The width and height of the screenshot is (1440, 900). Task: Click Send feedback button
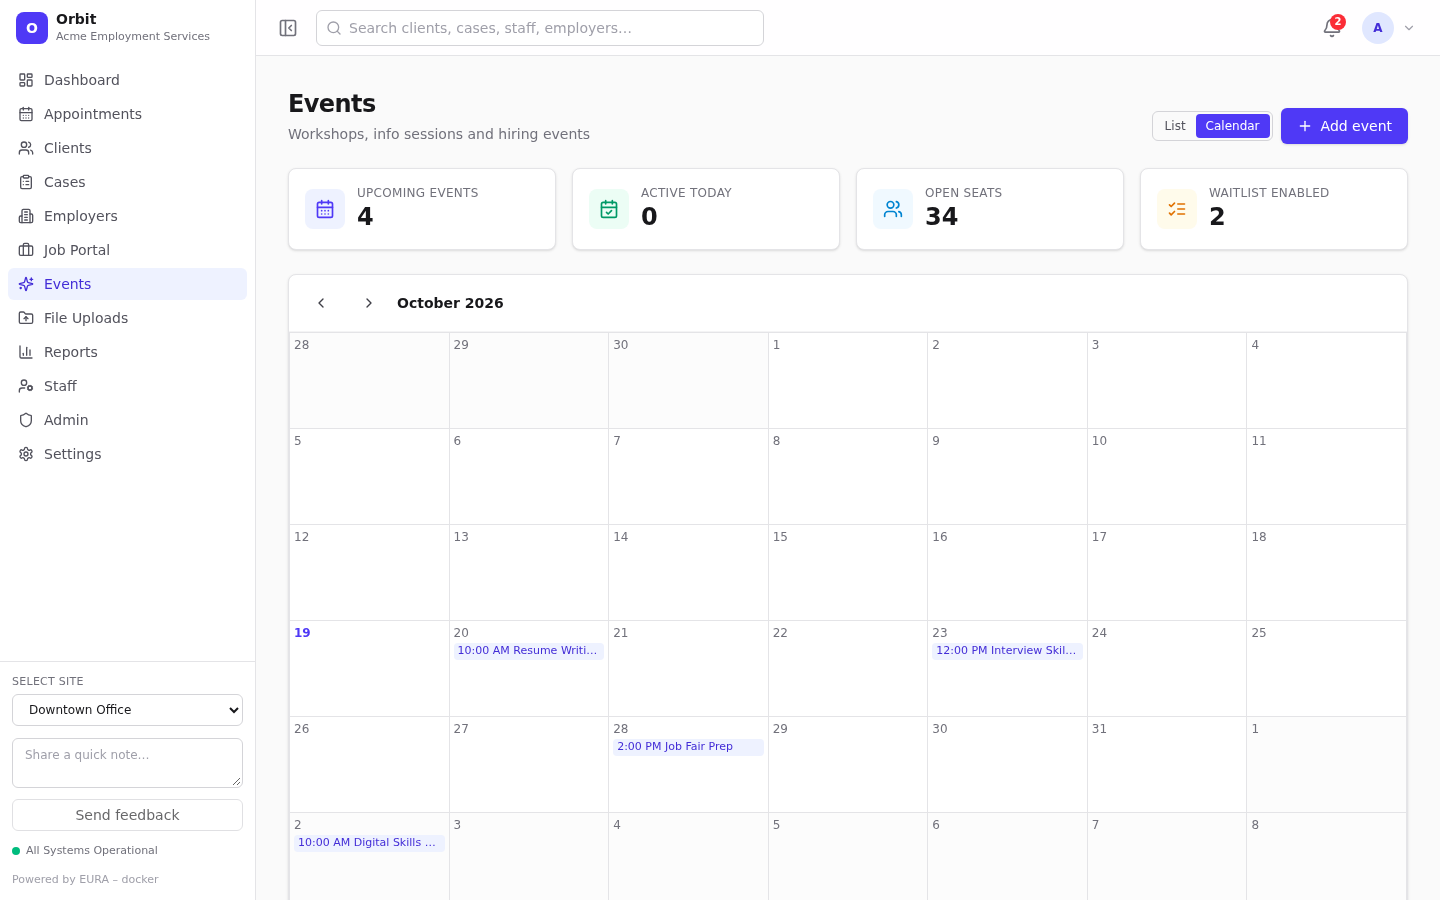click(x=127, y=815)
